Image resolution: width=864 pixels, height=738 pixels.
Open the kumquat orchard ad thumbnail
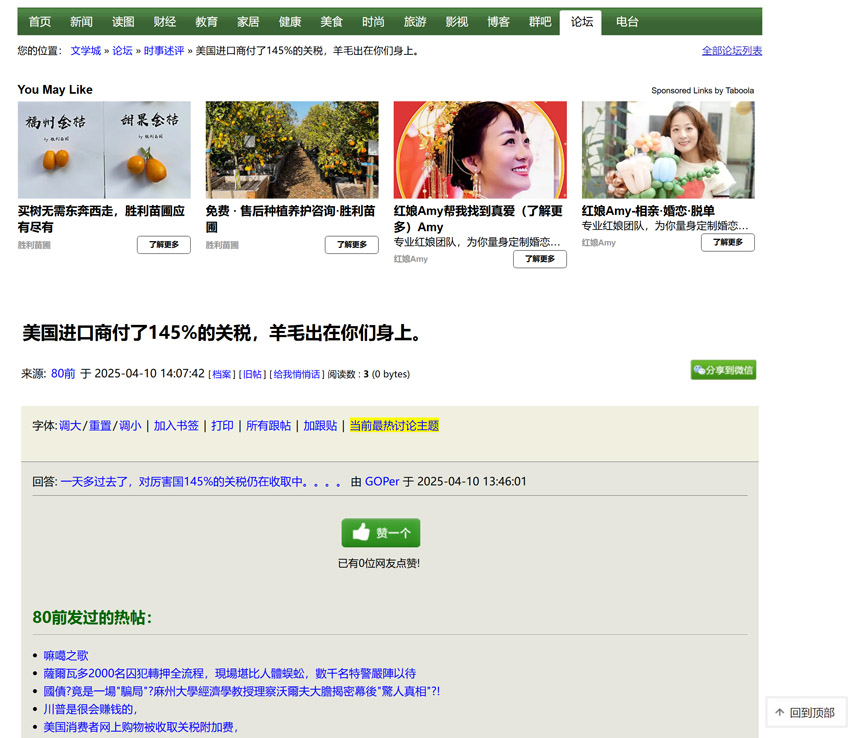pyautogui.click(x=292, y=150)
